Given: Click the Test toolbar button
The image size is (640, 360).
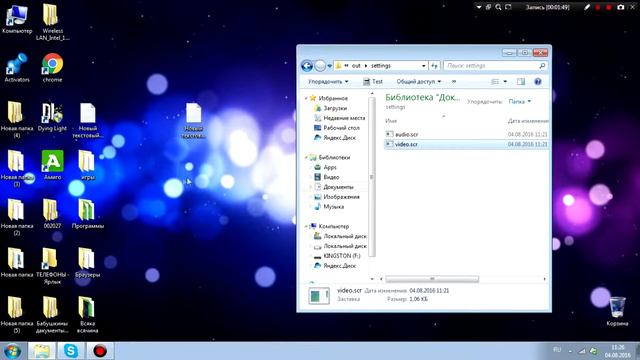Looking at the screenshot, I should pos(373,82).
